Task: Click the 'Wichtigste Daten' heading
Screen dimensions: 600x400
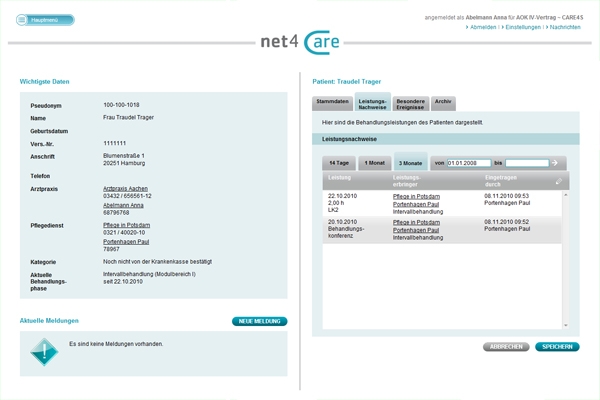Action: 44,82
